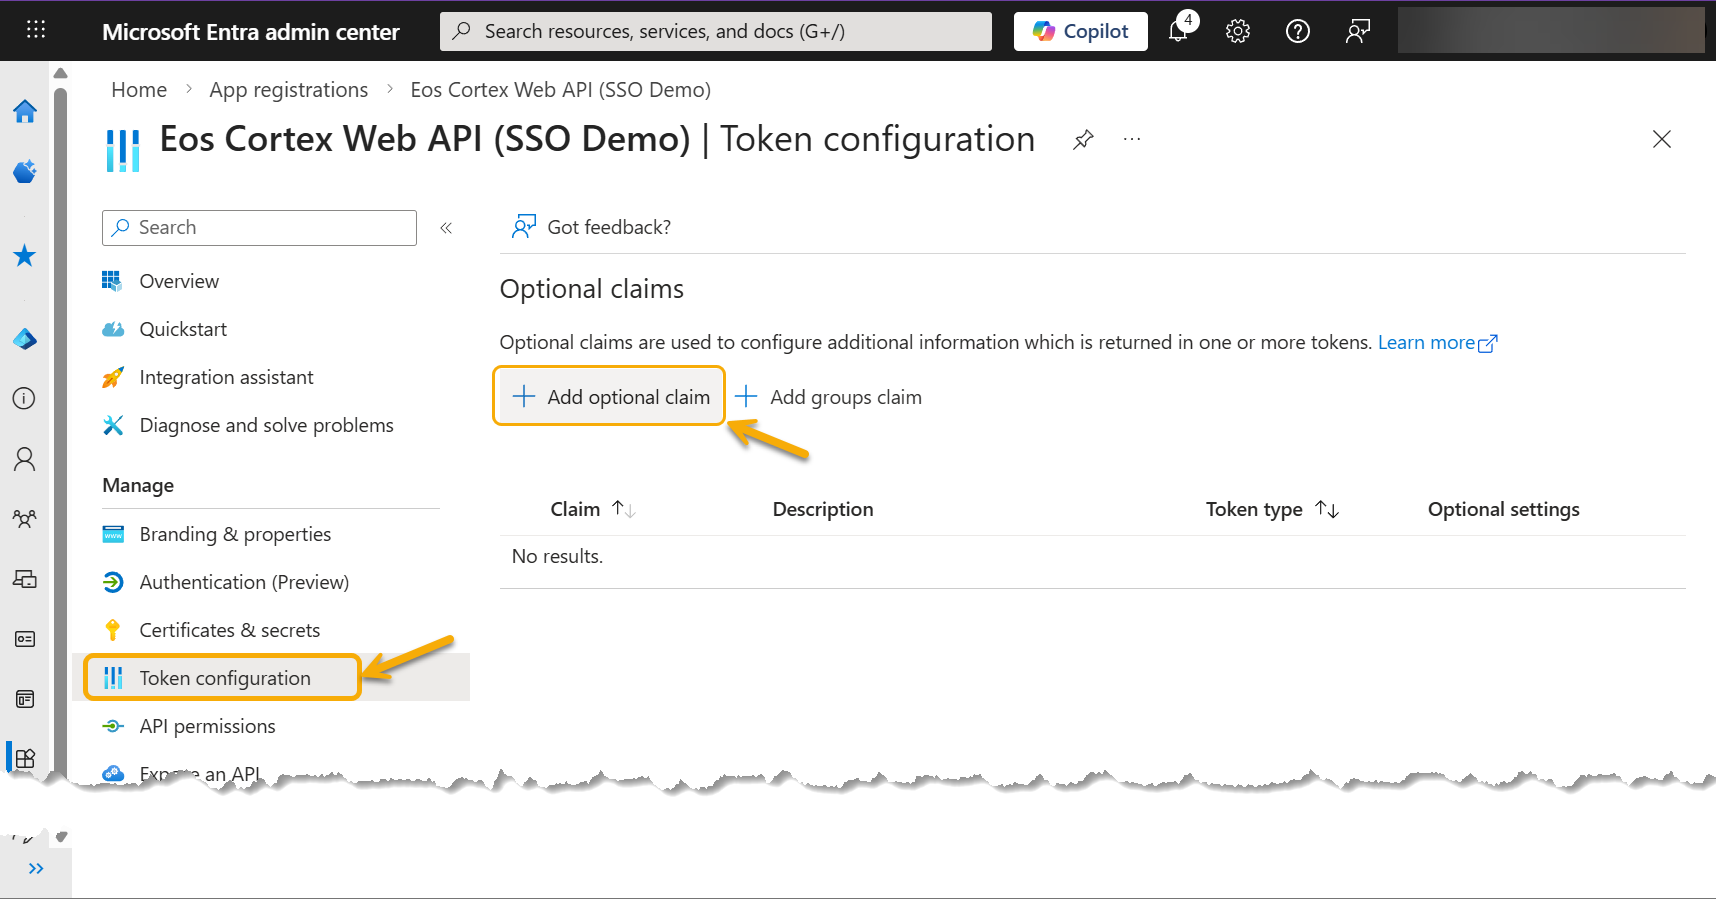Click the account area at top right
Image resolution: width=1716 pixels, height=899 pixels.
(x=1551, y=31)
